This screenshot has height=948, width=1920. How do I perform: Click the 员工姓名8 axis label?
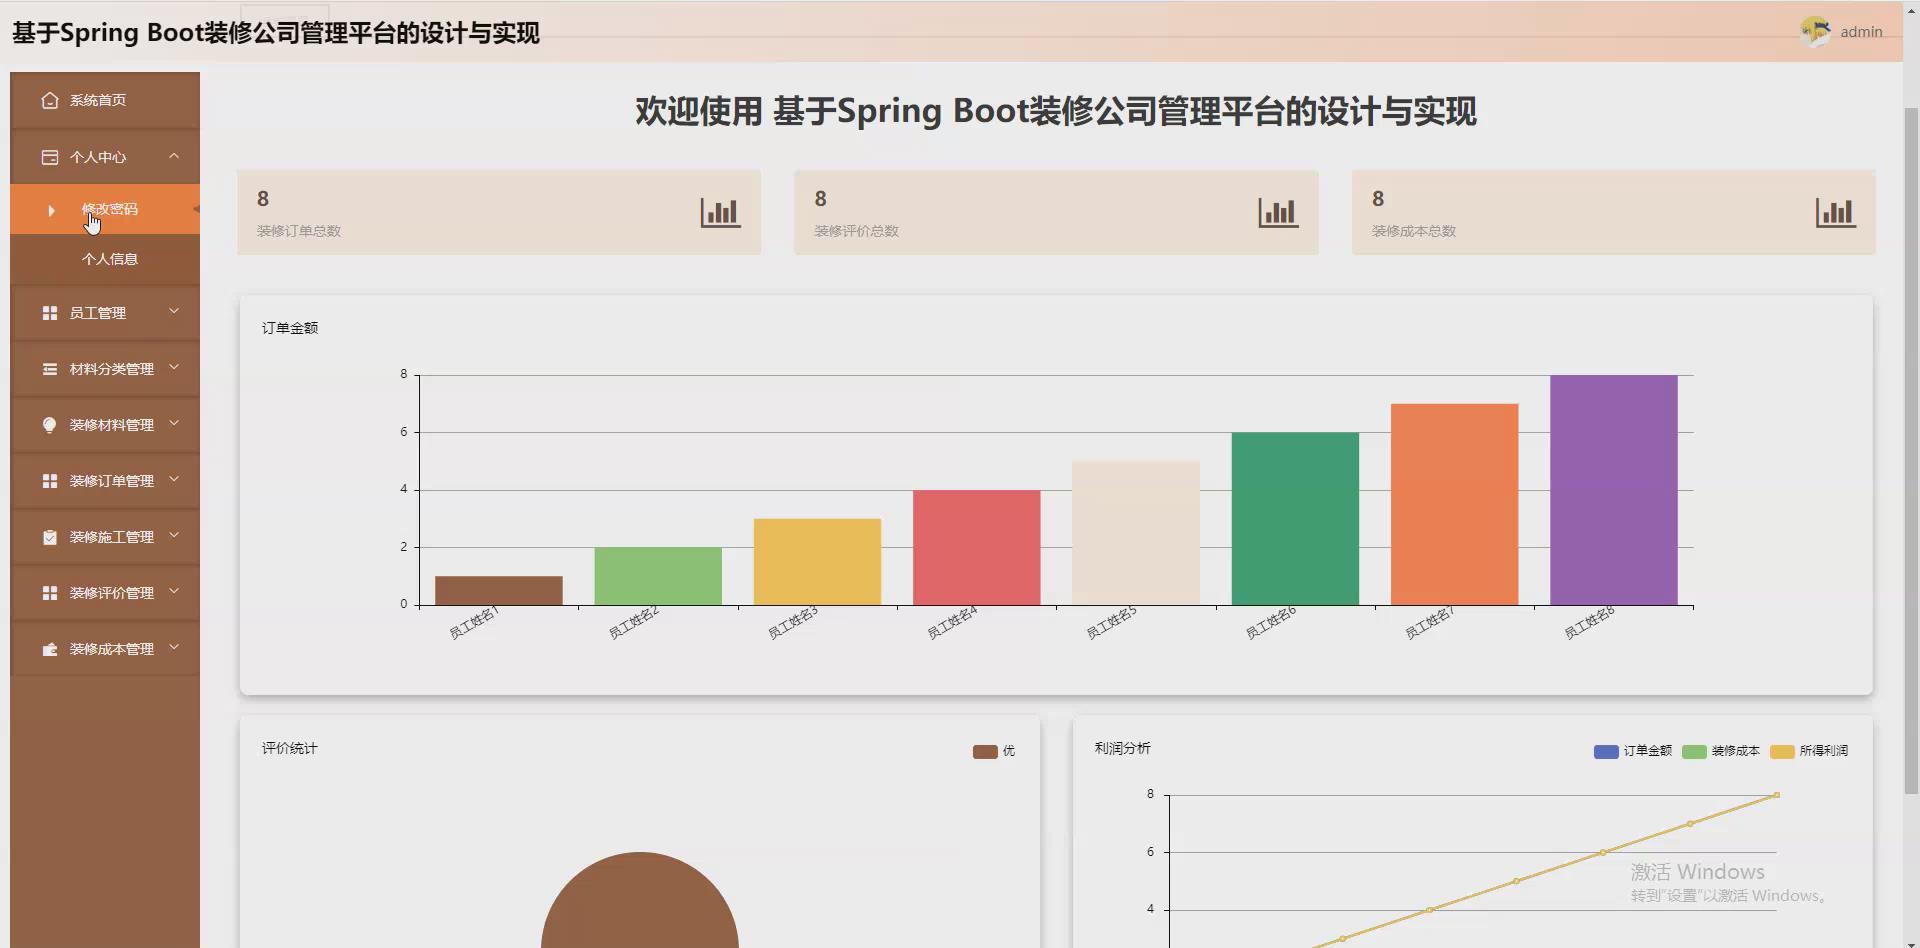[x=1589, y=623]
